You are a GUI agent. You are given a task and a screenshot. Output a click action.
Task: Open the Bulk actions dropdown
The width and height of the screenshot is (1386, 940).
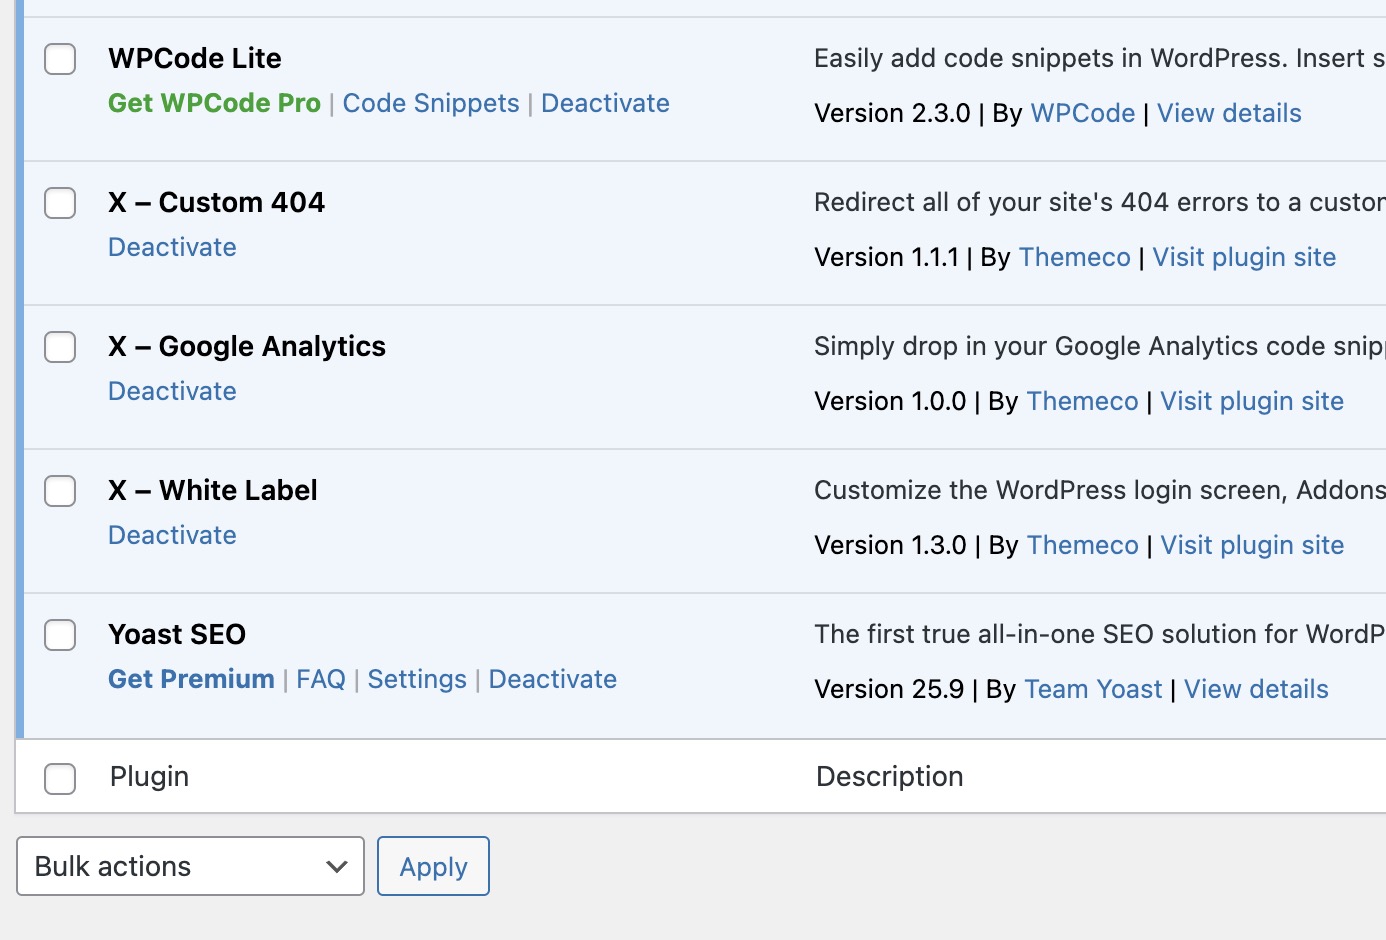[x=190, y=866]
